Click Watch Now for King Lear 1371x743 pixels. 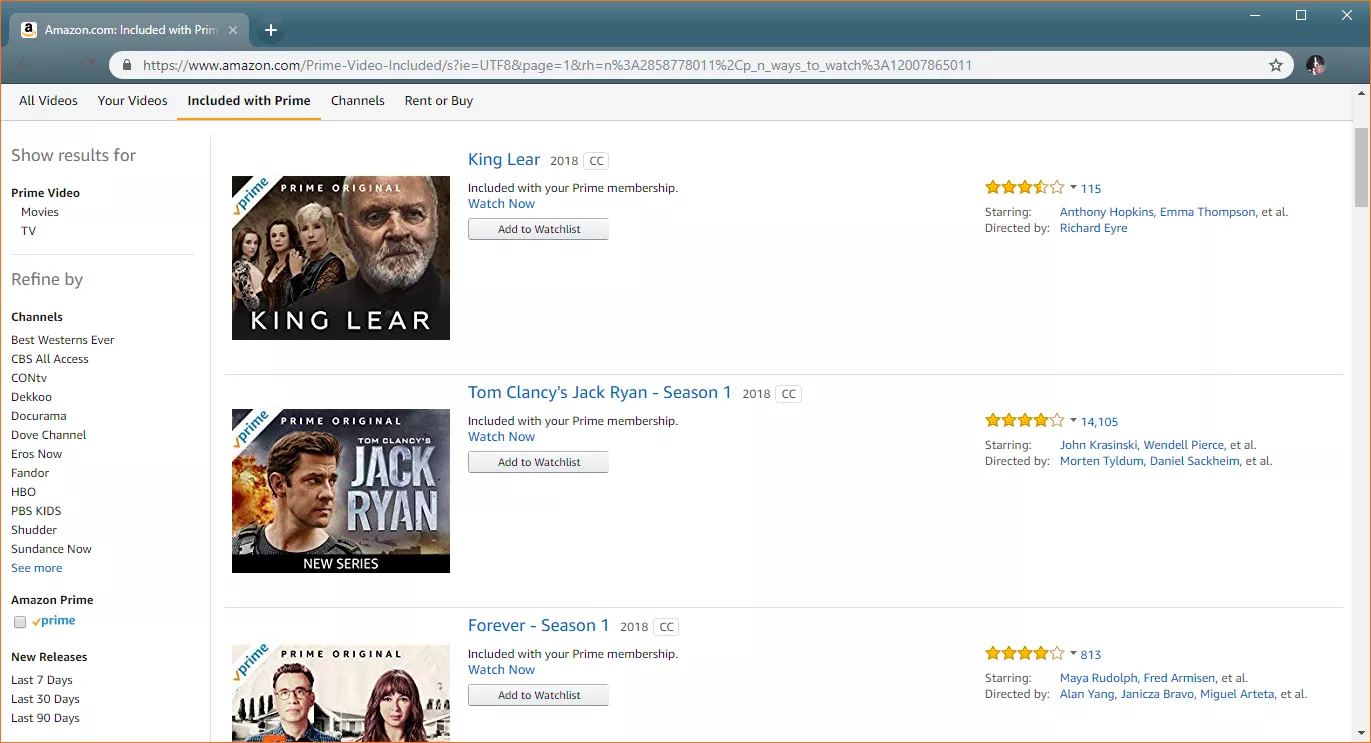(501, 204)
